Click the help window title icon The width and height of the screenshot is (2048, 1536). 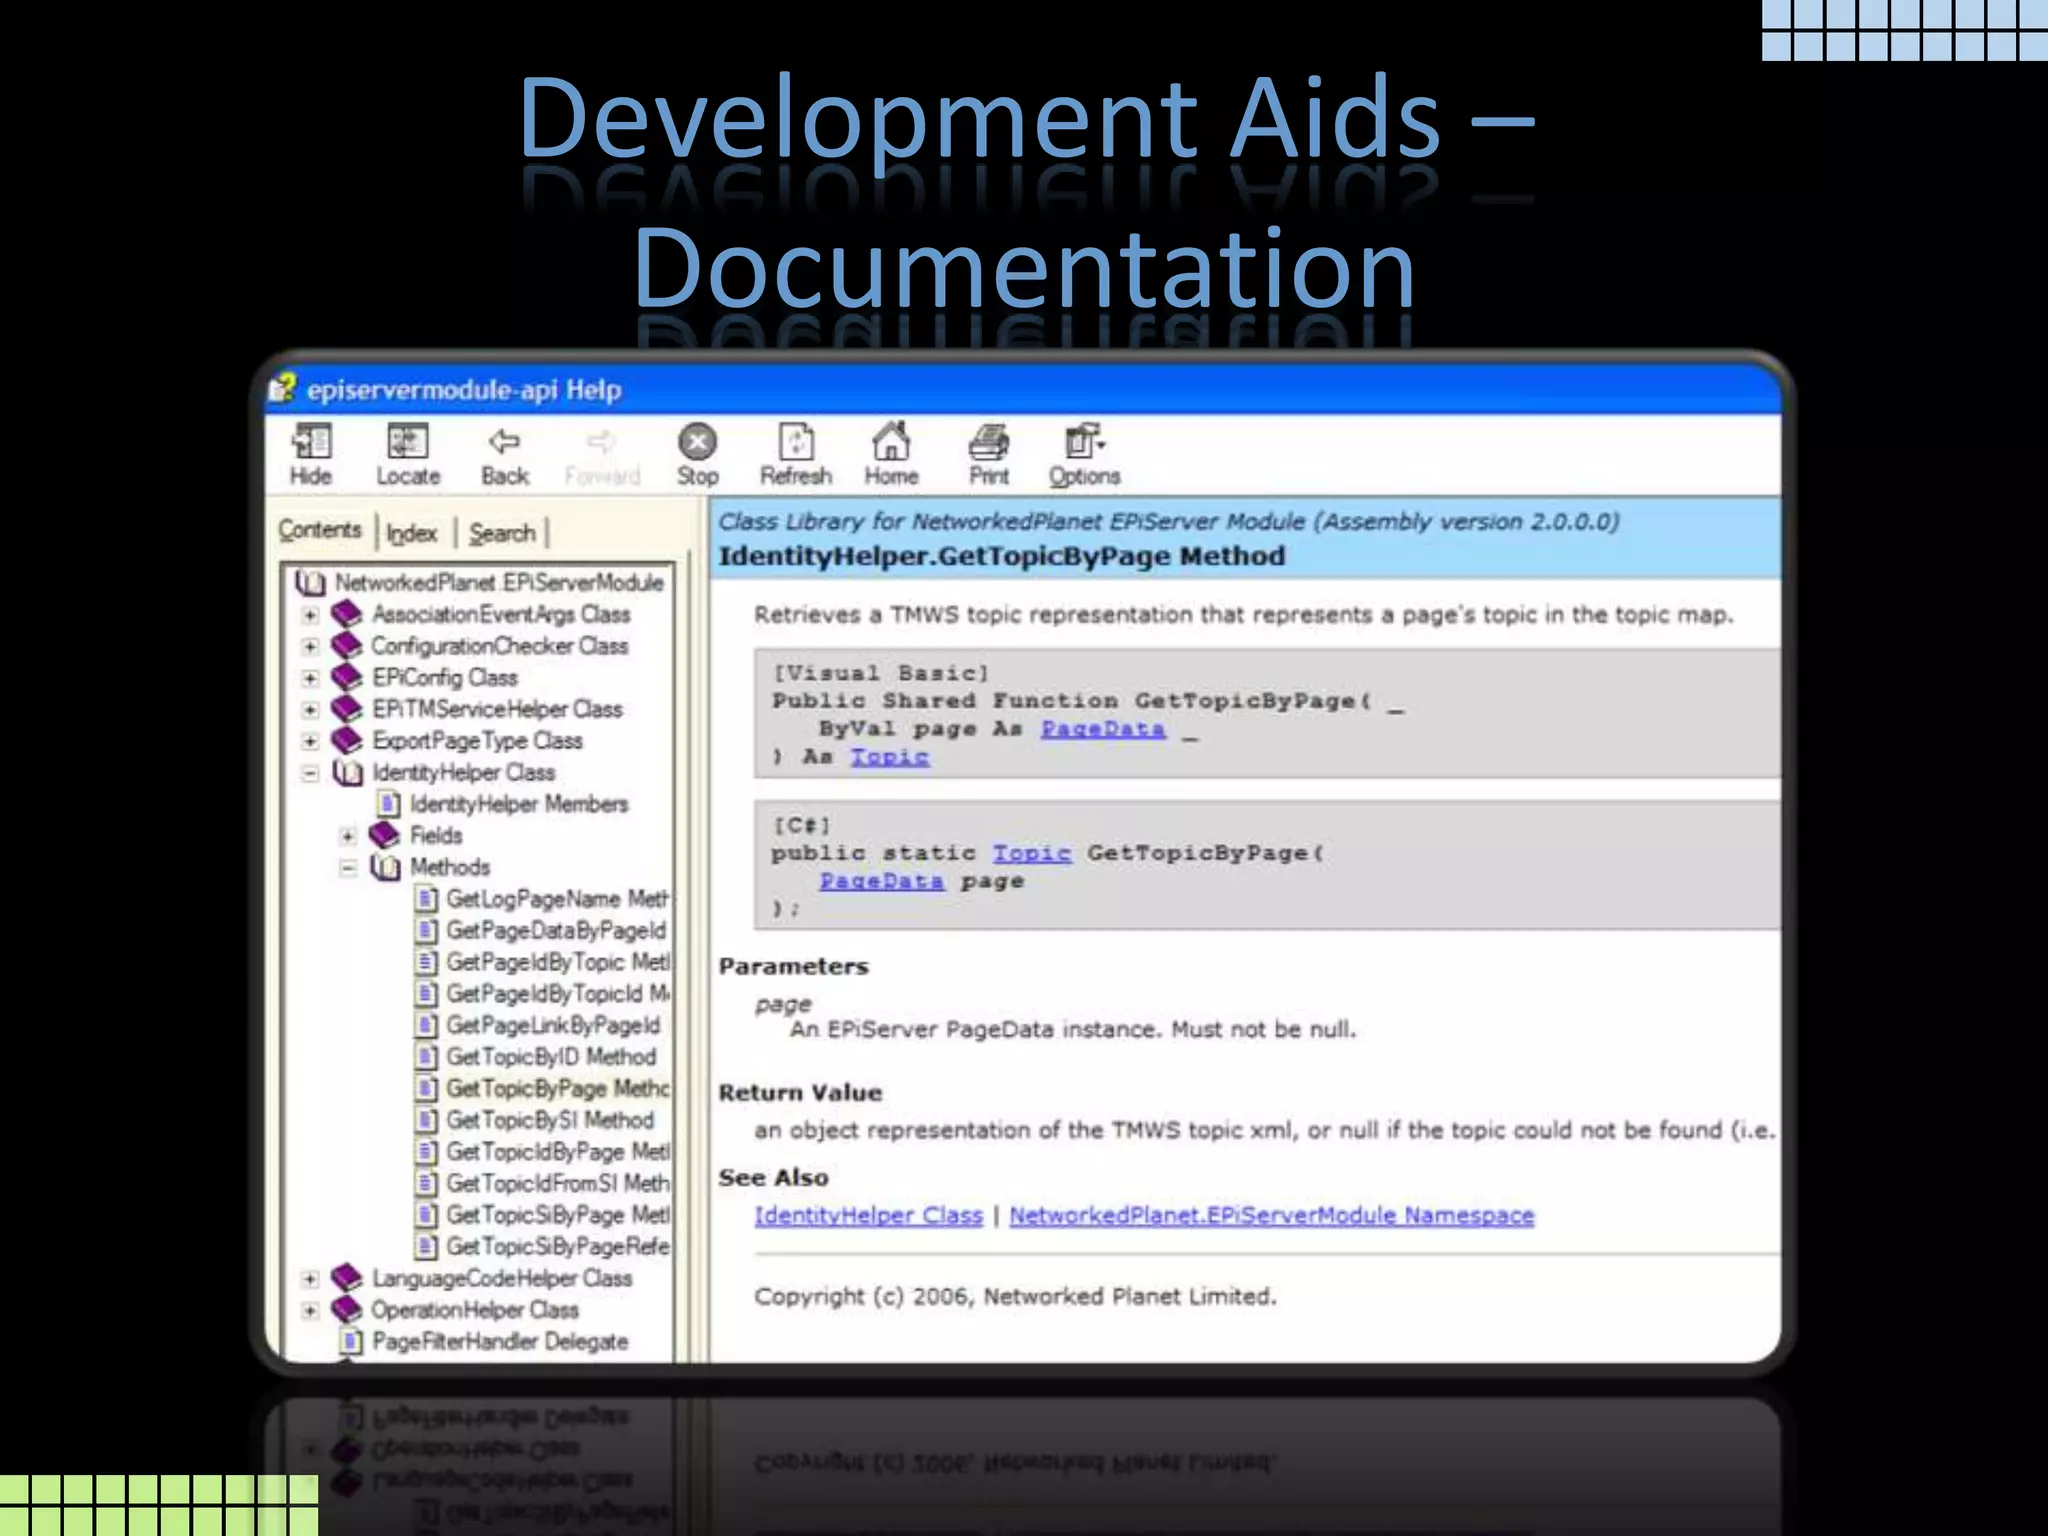point(284,389)
